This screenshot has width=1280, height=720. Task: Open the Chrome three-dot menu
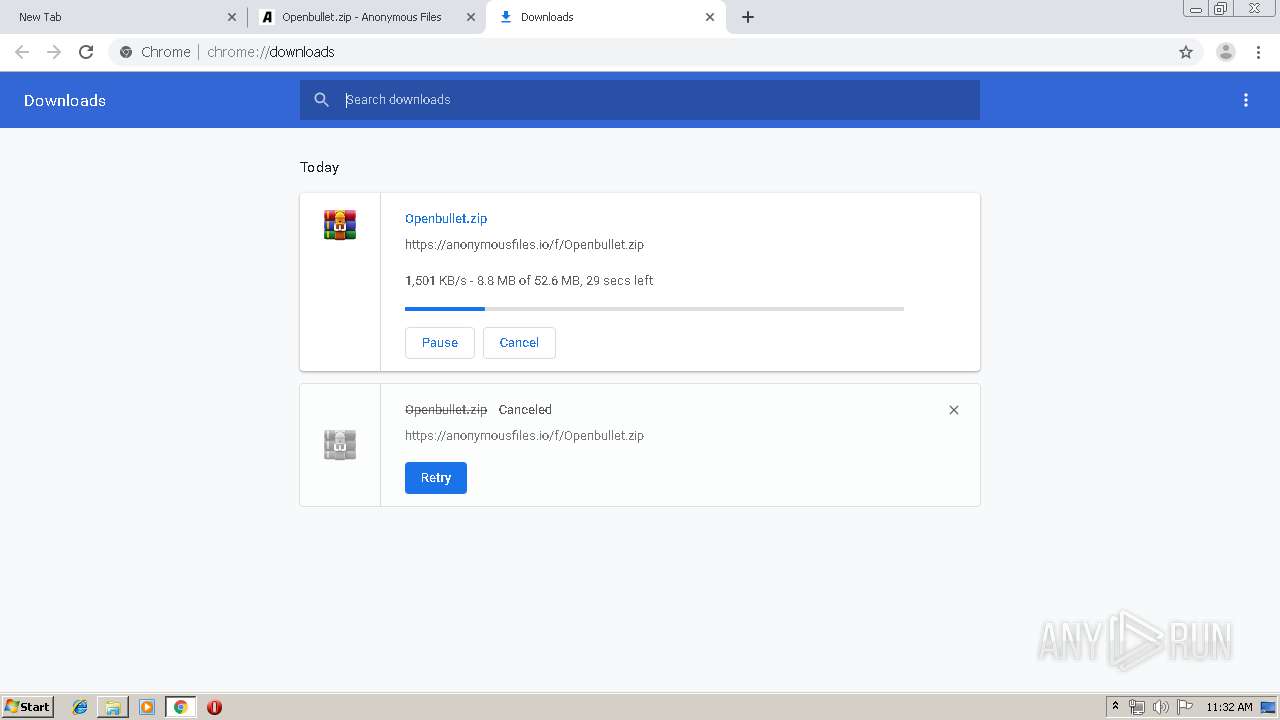pos(1258,52)
